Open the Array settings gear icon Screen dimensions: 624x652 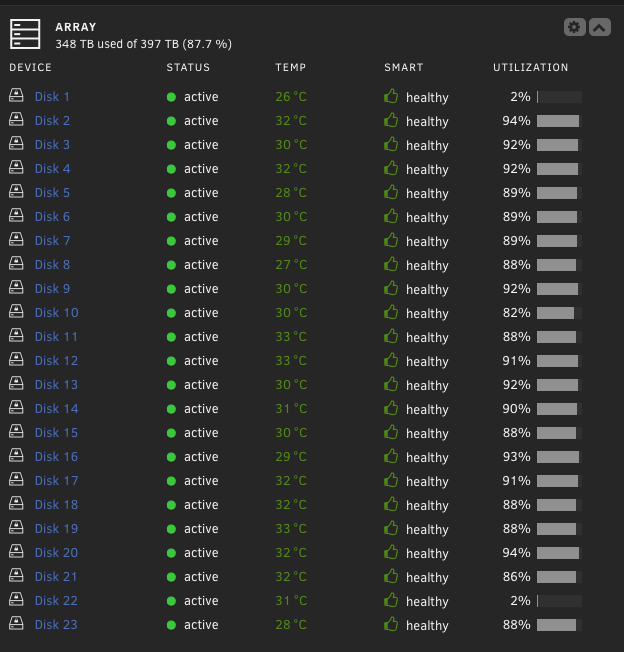tap(575, 27)
